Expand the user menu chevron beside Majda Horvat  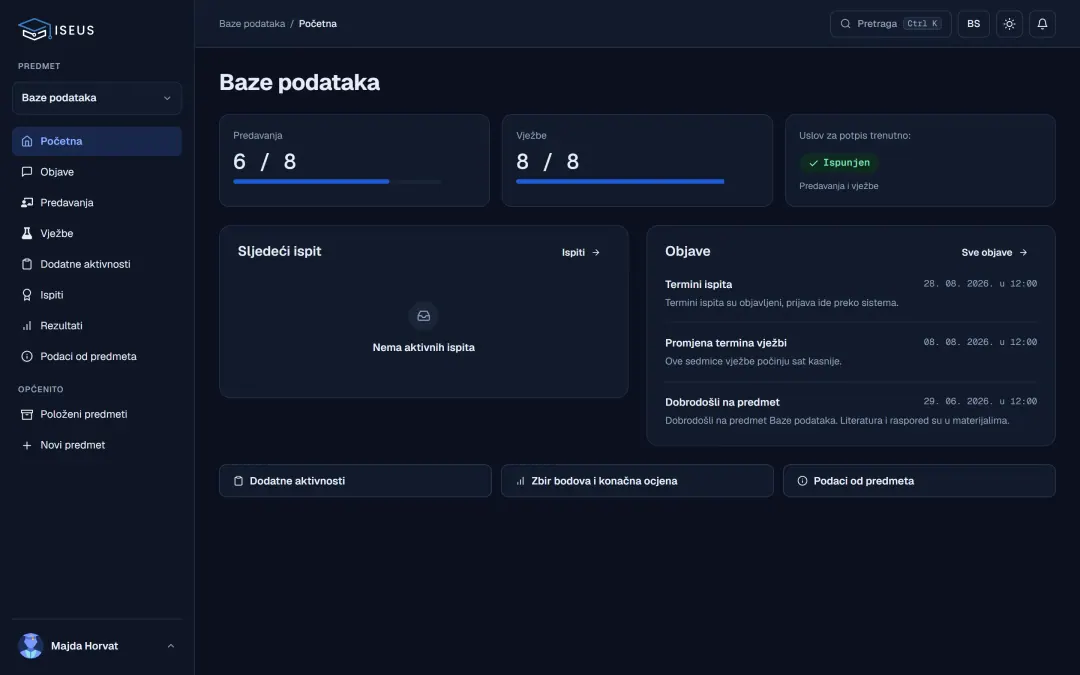171,645
